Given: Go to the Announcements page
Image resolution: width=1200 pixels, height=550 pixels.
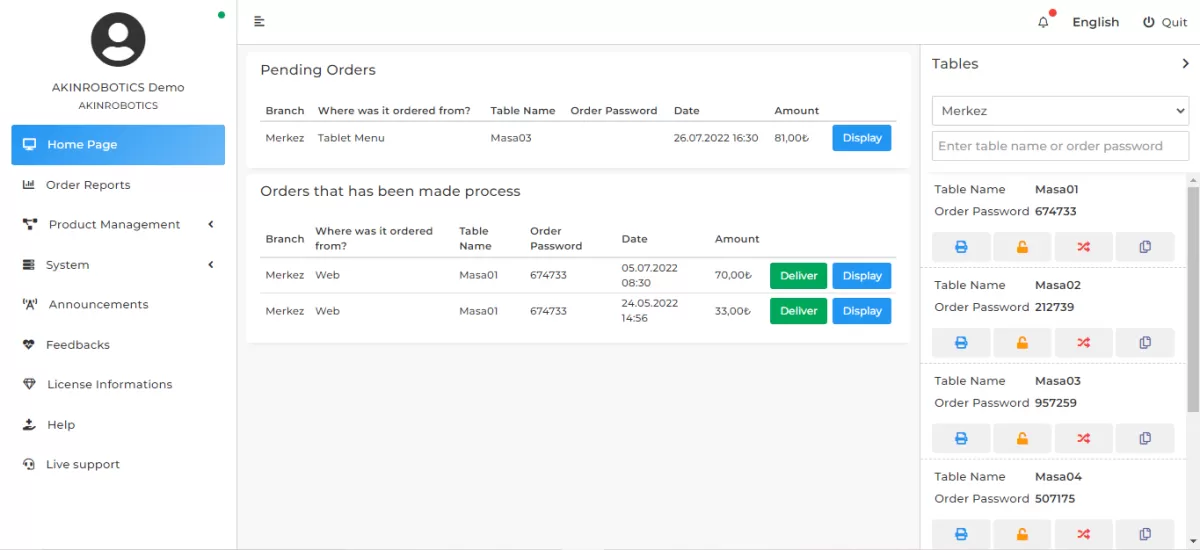Looking at the screenshot, I should pyautogui.click(x=98, y=305).
